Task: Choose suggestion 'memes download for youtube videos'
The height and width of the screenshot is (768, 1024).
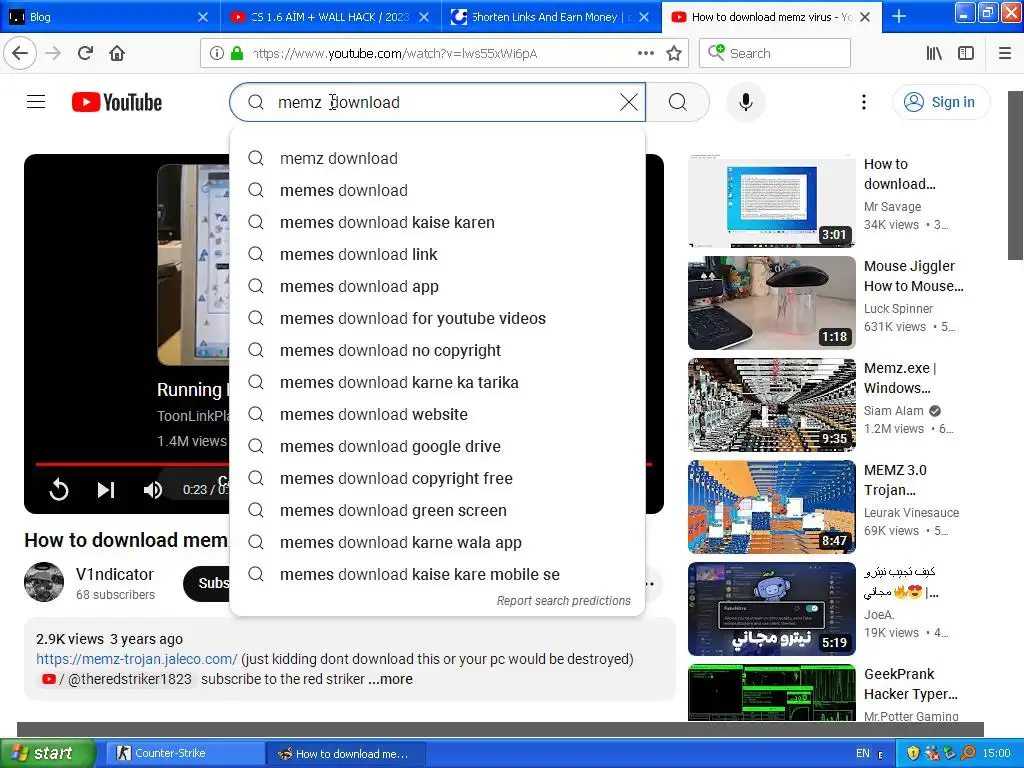Action: tap(437, 318)
